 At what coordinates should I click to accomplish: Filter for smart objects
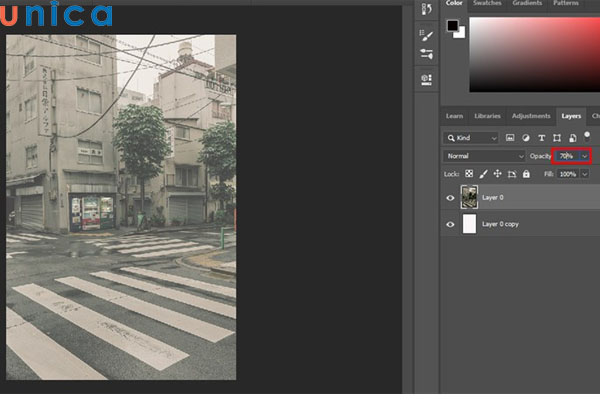(x=572, y=138)
